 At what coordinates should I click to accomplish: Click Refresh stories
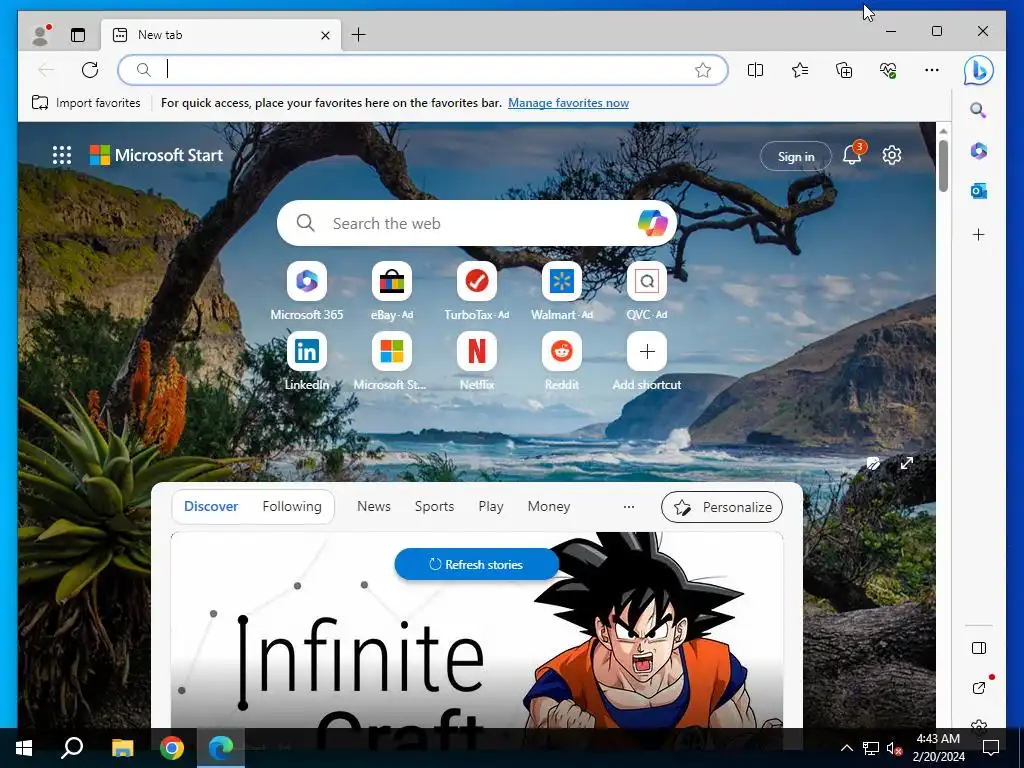coord(477,564)
